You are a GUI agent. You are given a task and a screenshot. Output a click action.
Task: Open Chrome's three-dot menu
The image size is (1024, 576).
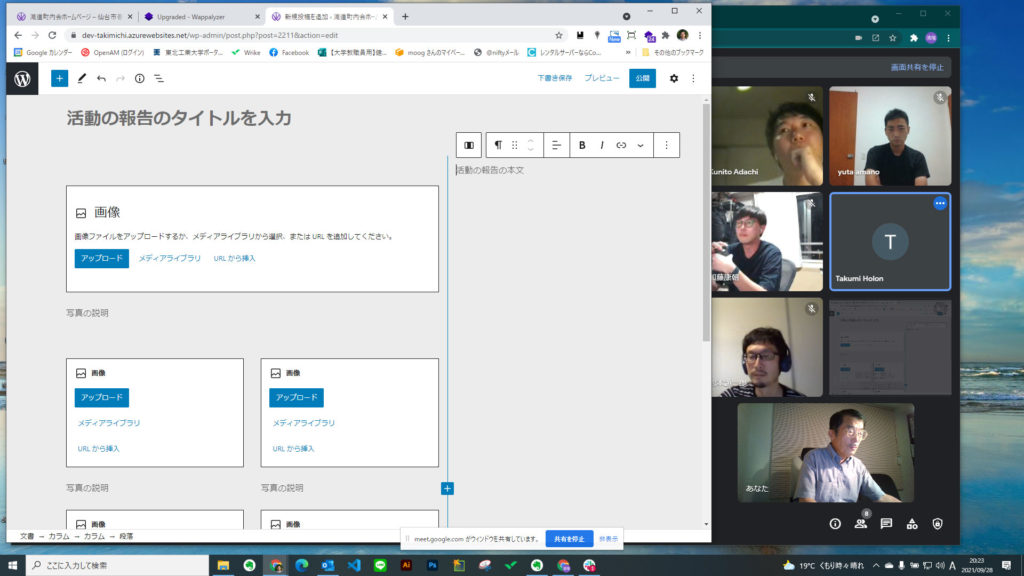699,34
